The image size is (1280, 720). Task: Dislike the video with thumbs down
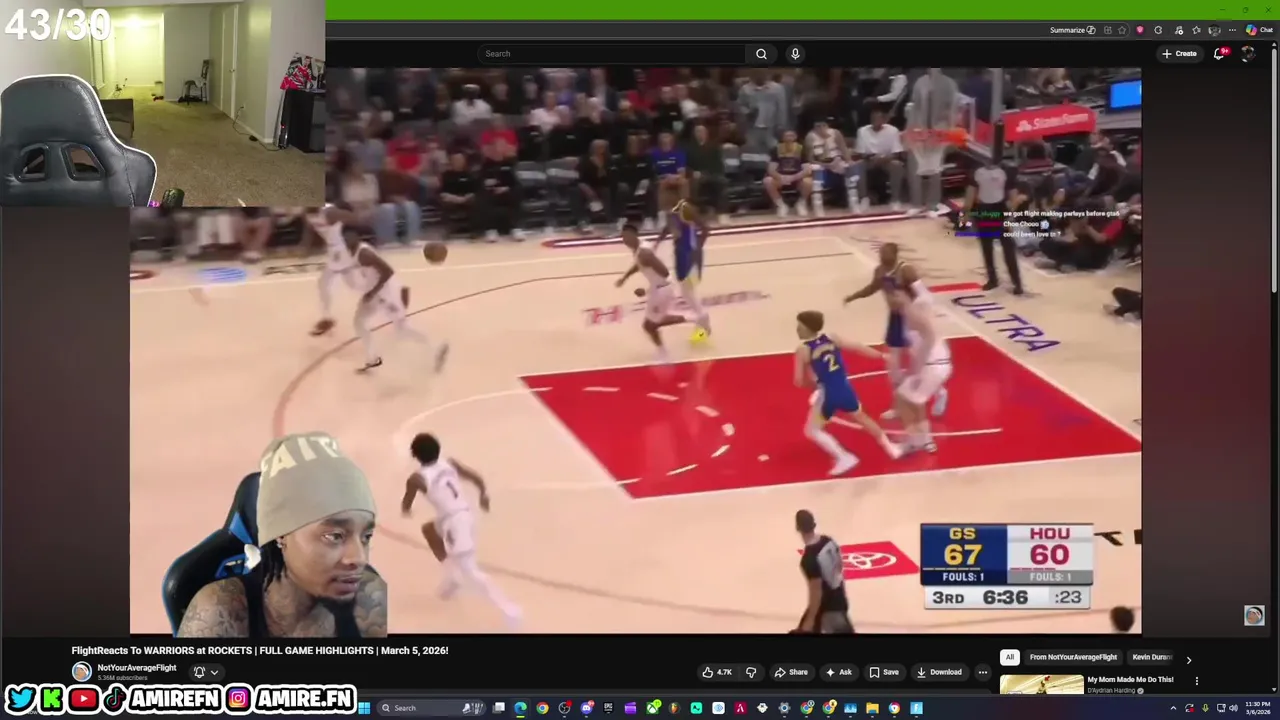click(x=751, y=672)
